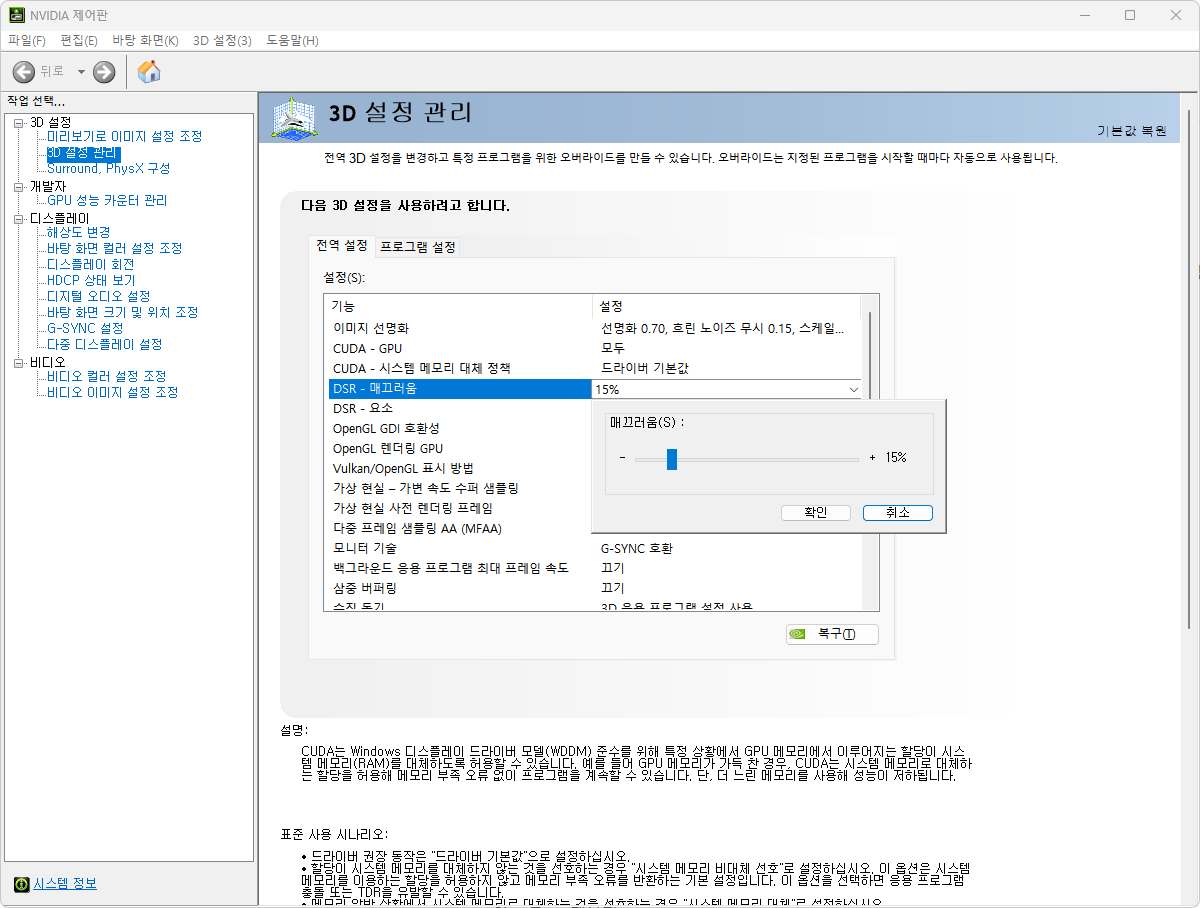This screenshot has height=908, width=1200.
Task: Open 미리보기로 이미지 설정 조정
Action: (x=124, y=136)
